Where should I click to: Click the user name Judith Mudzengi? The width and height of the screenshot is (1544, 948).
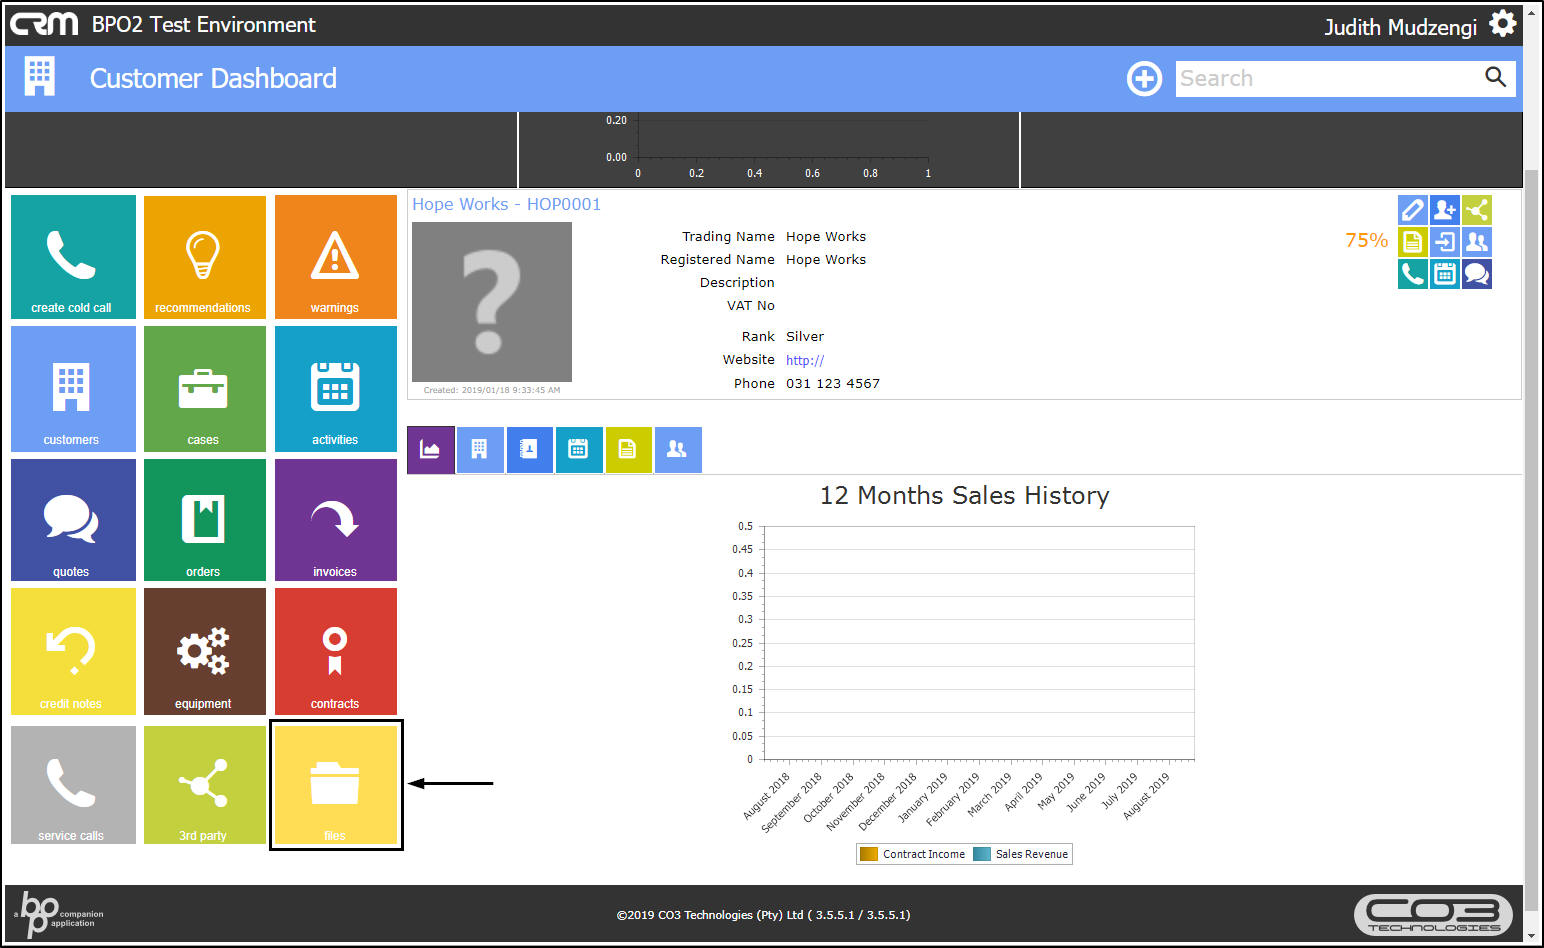pyautogui.click(x=1400, y=27)
